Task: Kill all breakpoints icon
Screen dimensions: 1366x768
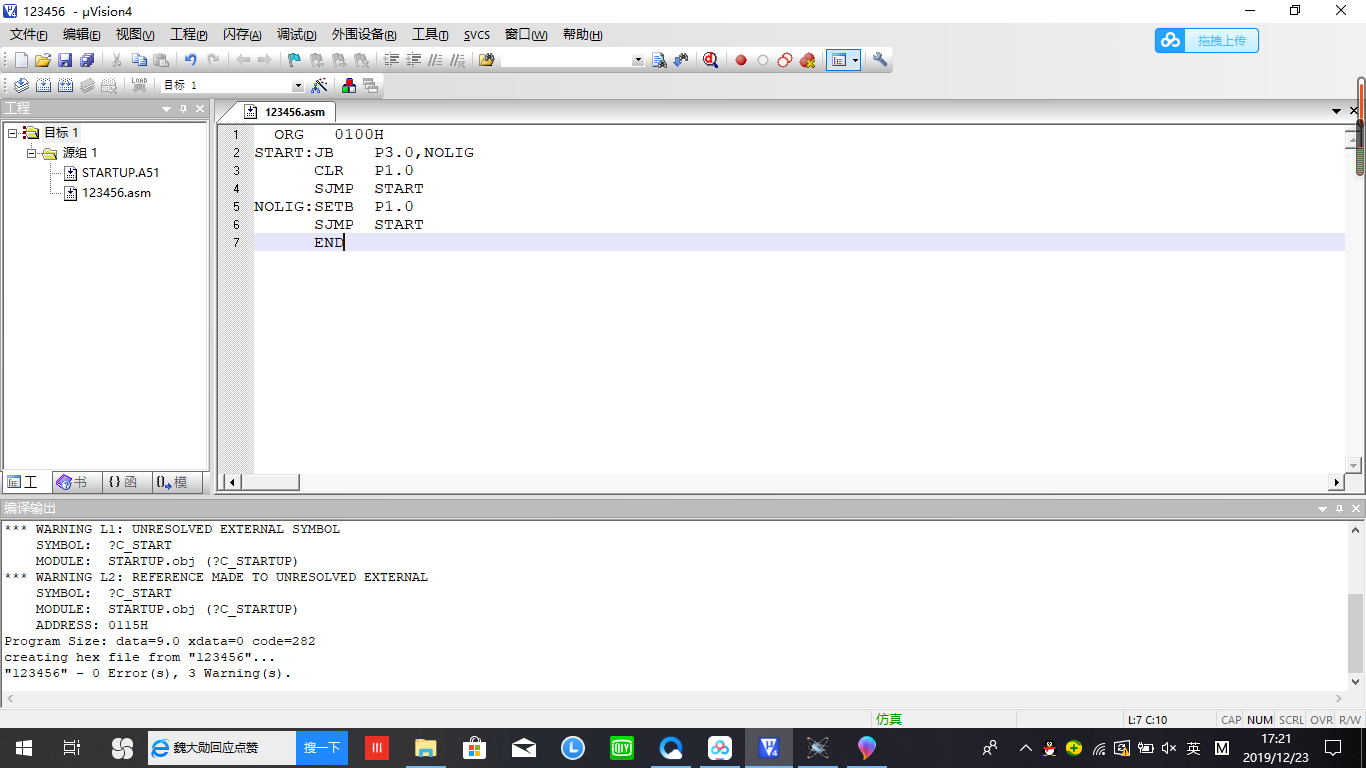Action: (x=808, y=60)
